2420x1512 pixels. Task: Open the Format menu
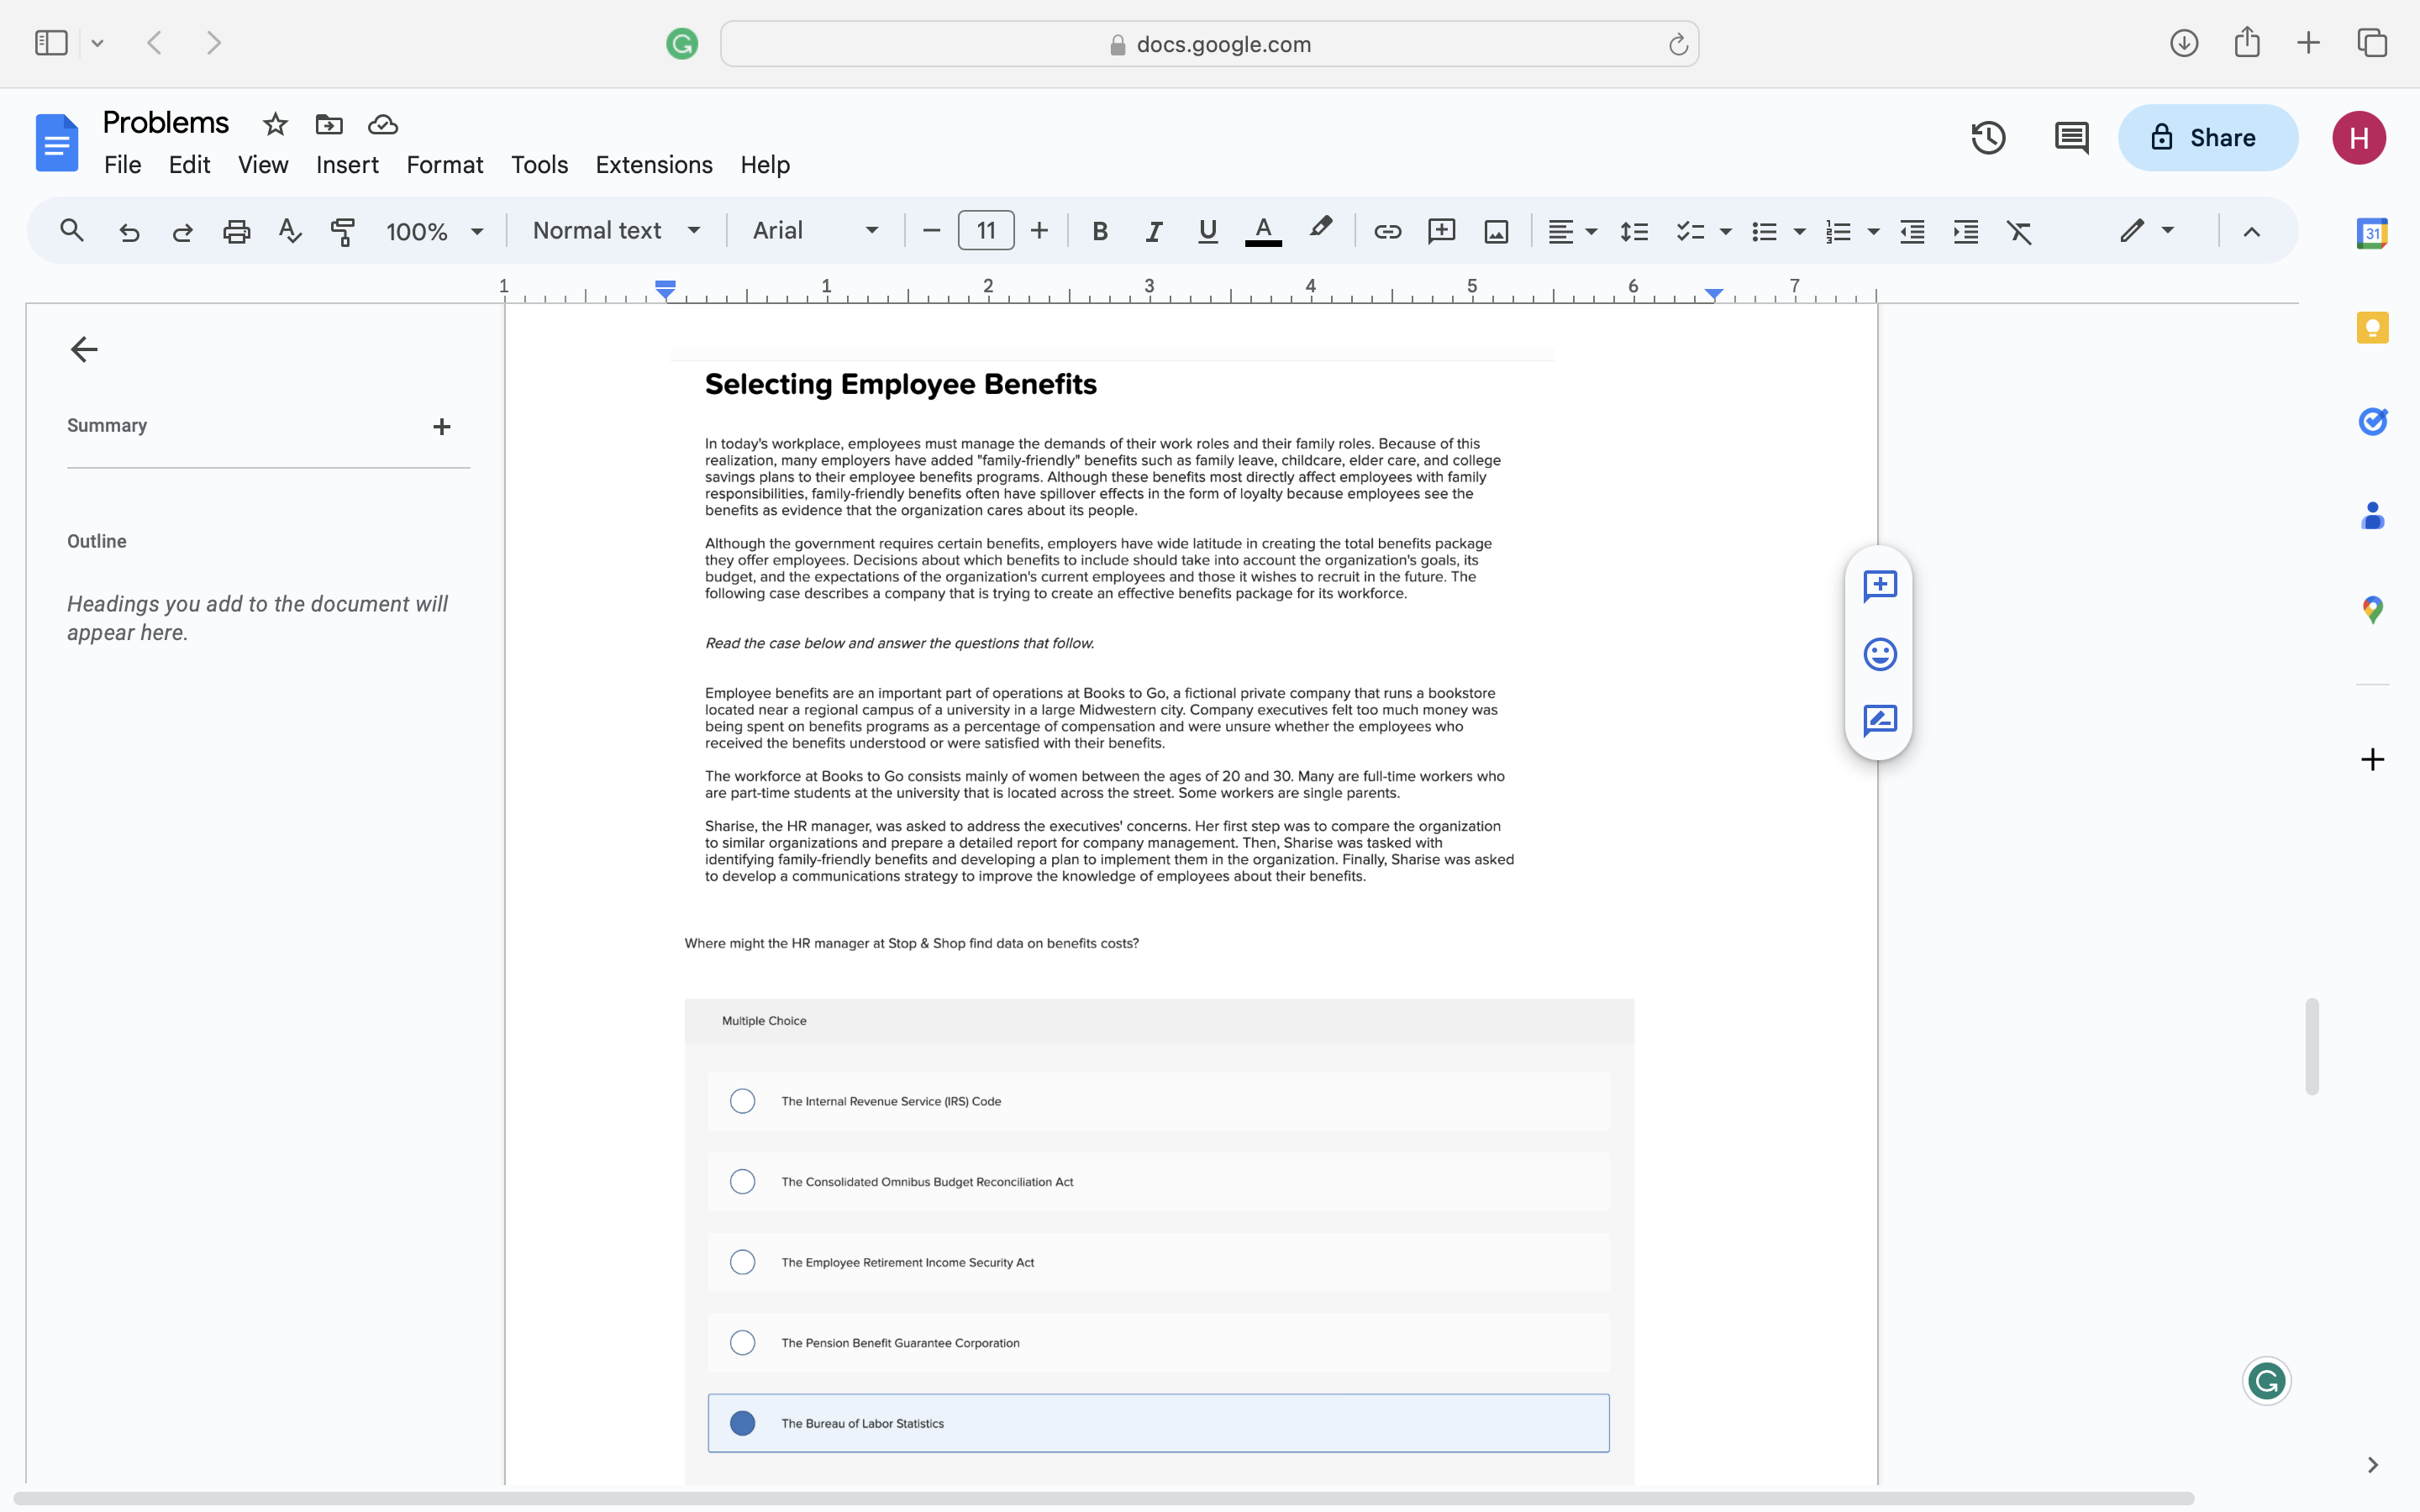pos(445,164)
